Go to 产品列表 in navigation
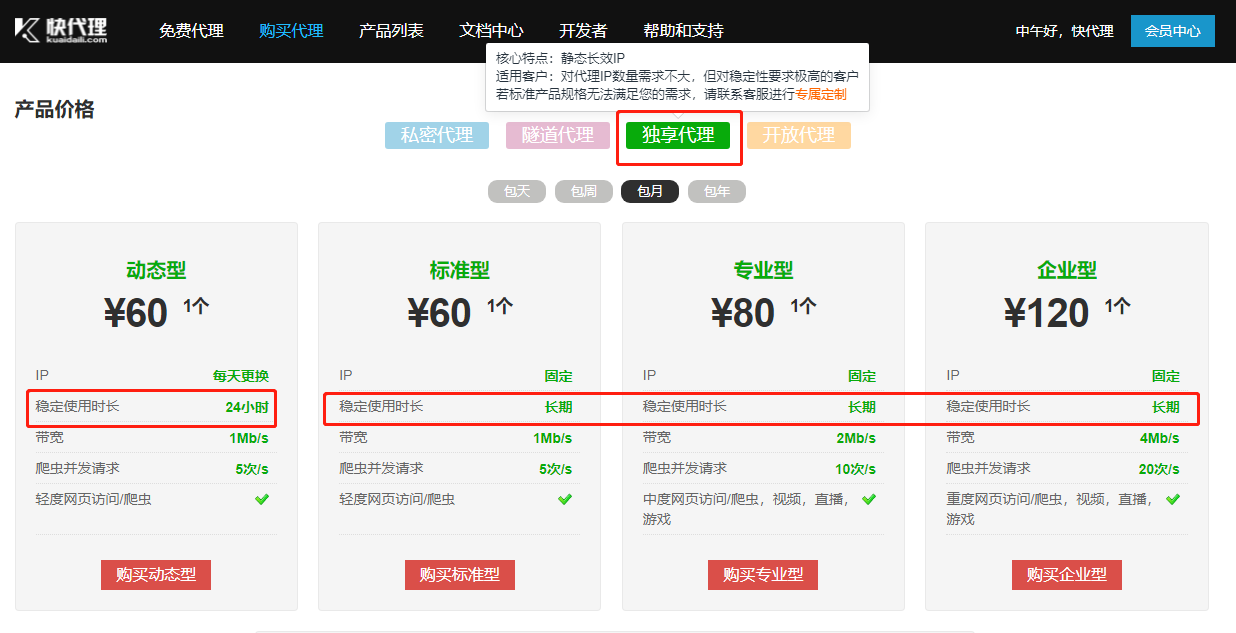Image resolution: width=1236 pixels, height=633 pixels. tap(391, 31)
